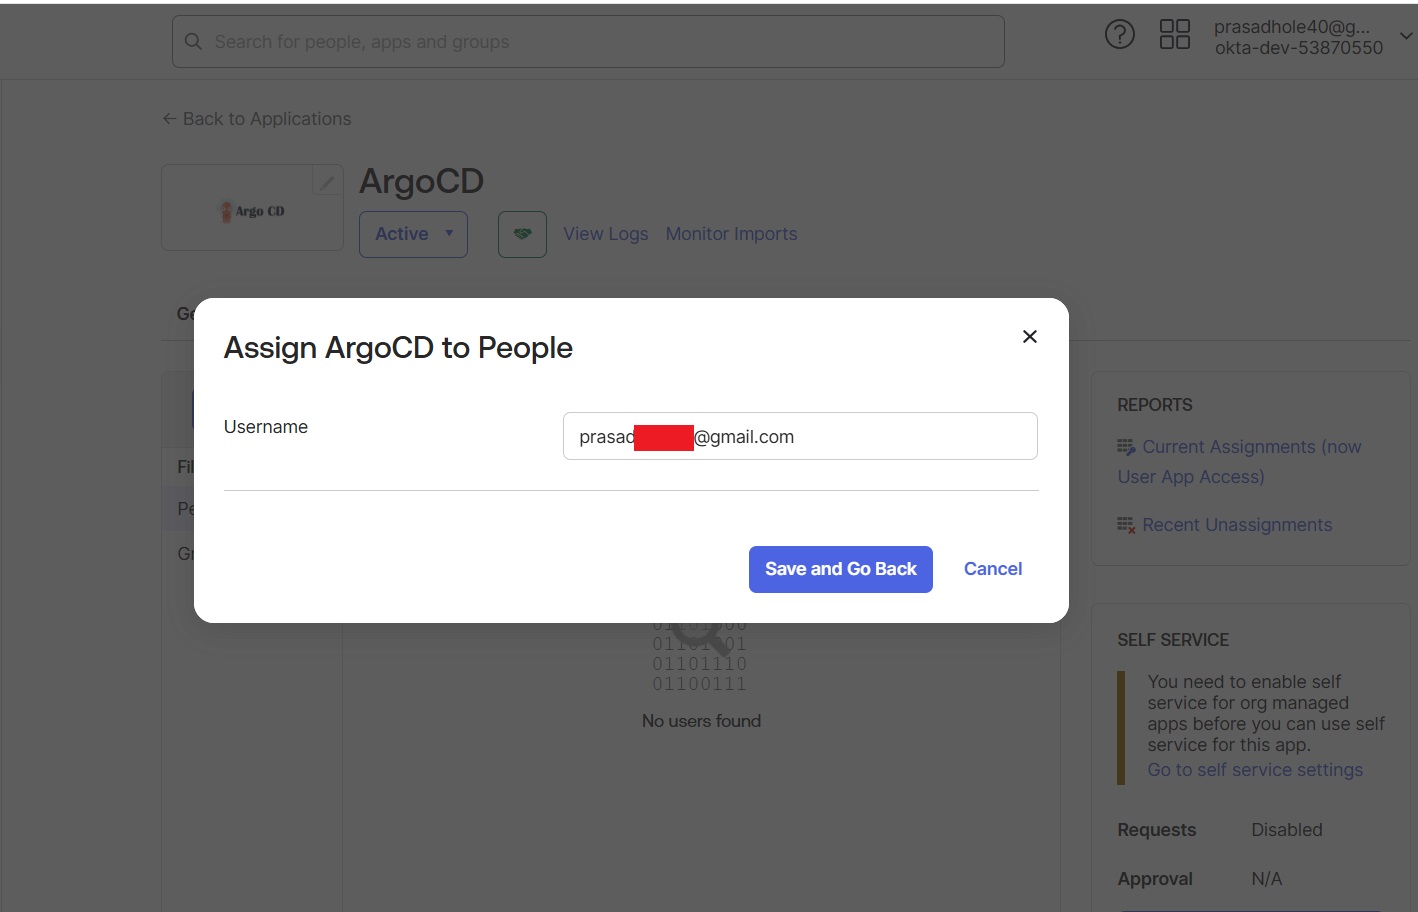Expand the account chevron next to okta-dev-53870550
This screenshot has width=1418, height=912.
pyautogui.click(x=1404, y=37)
